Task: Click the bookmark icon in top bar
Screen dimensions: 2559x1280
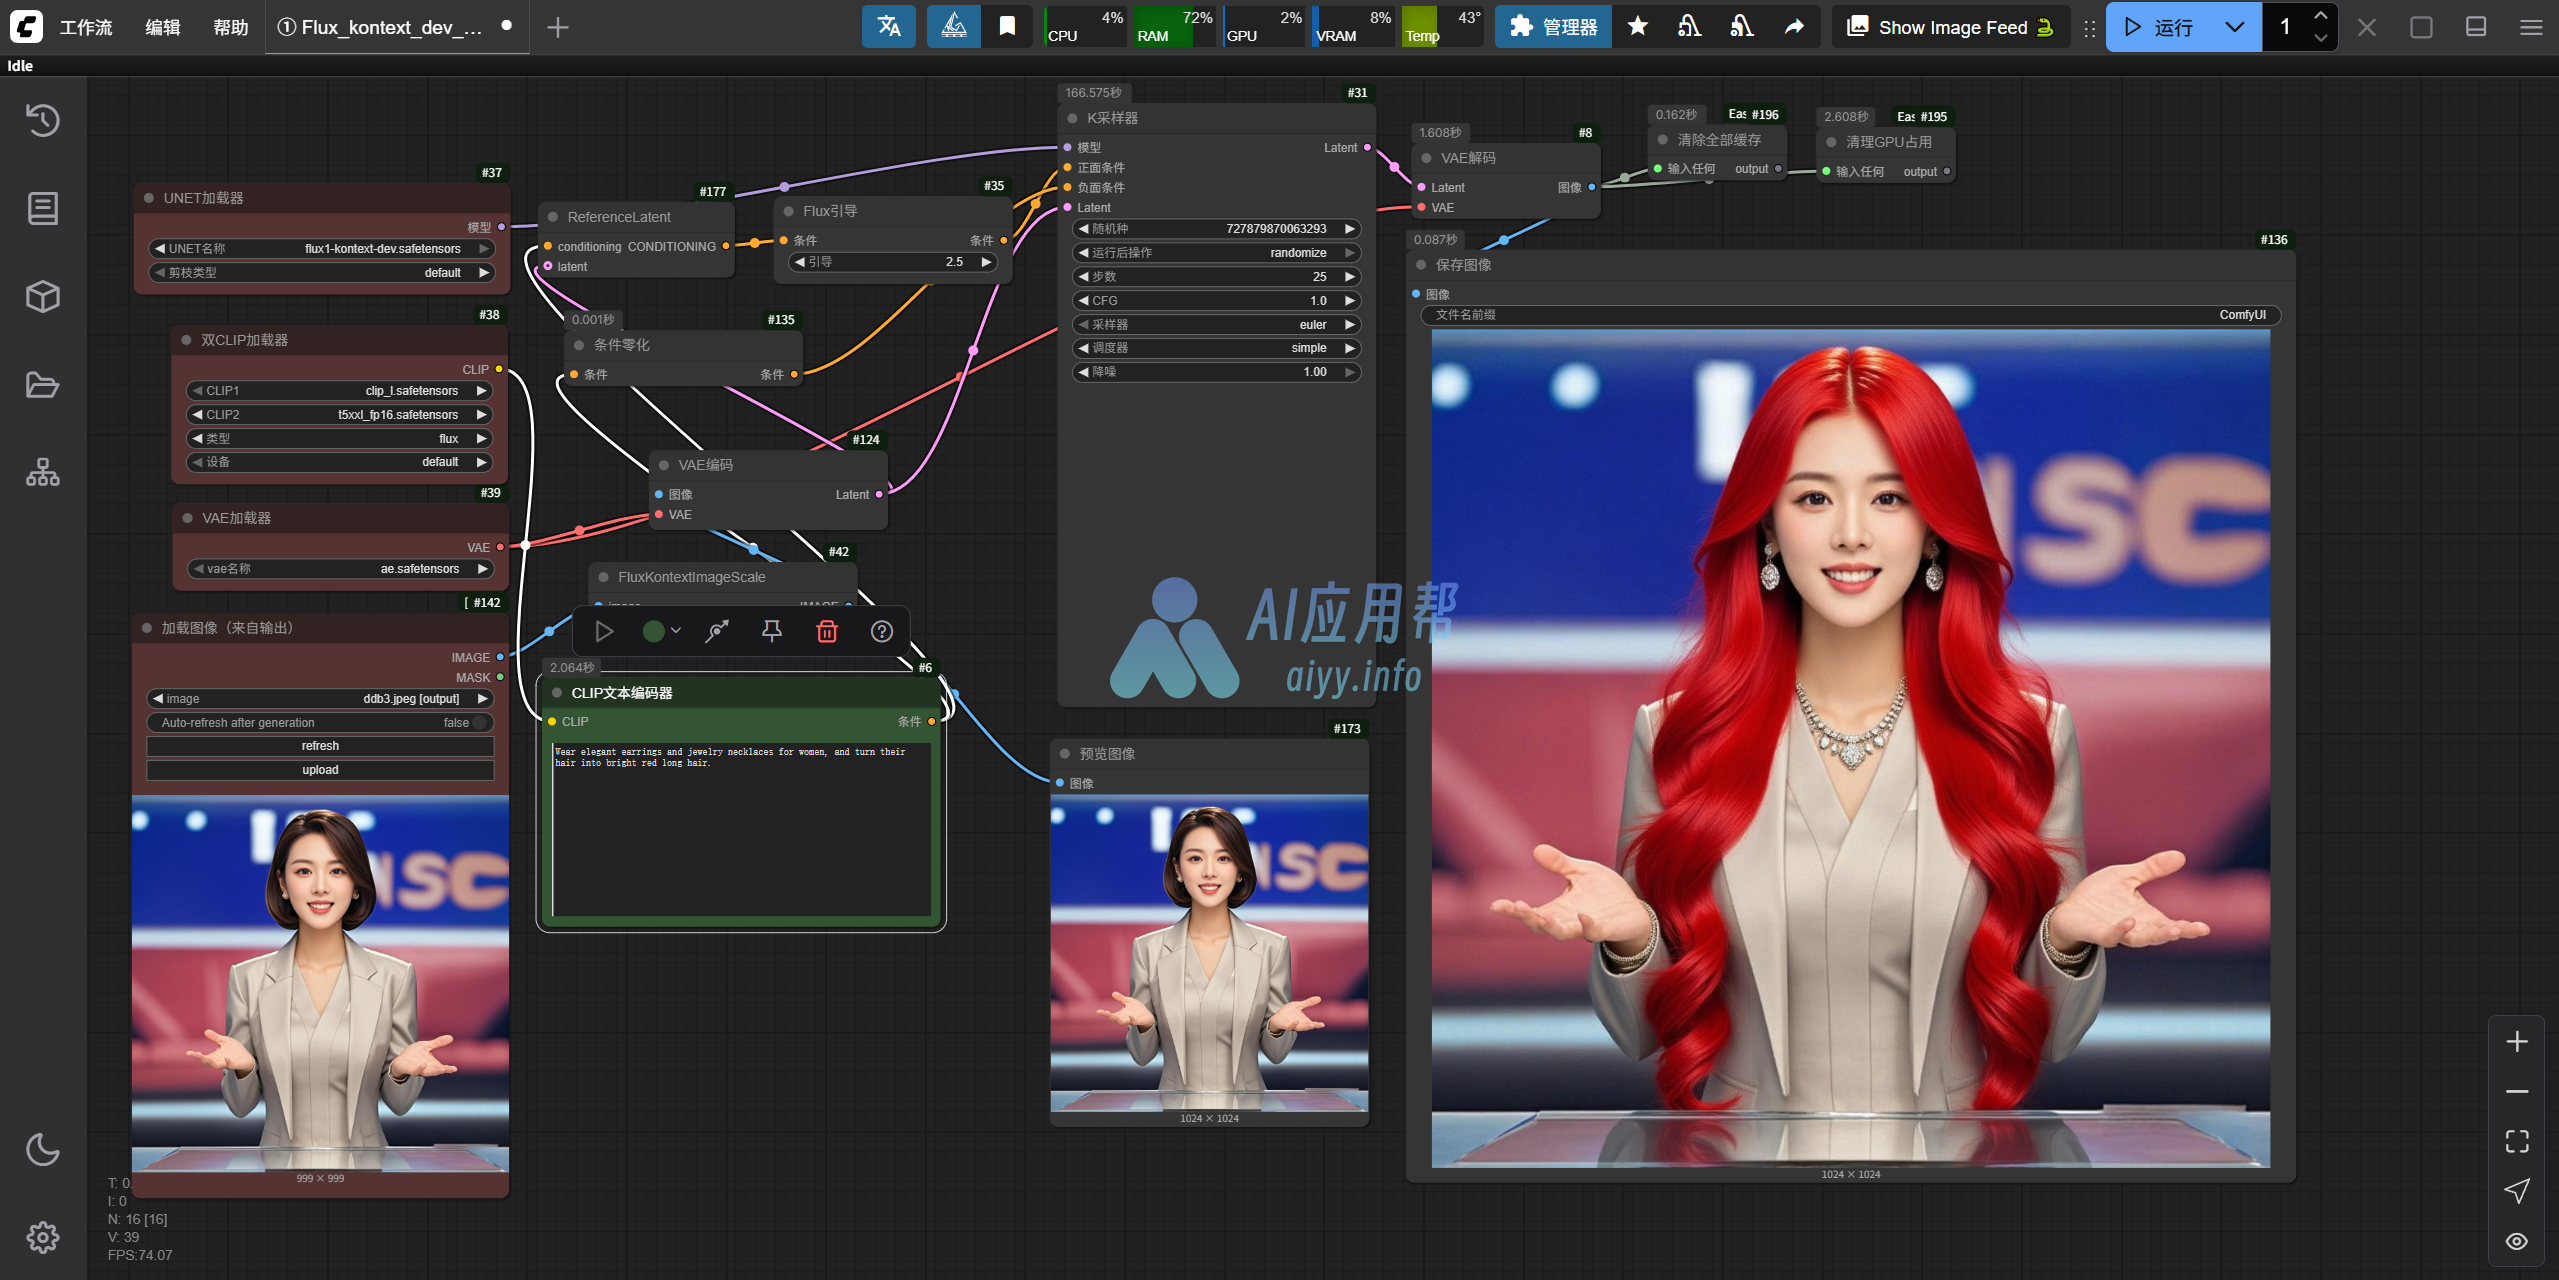Action: pos(1007,27)
